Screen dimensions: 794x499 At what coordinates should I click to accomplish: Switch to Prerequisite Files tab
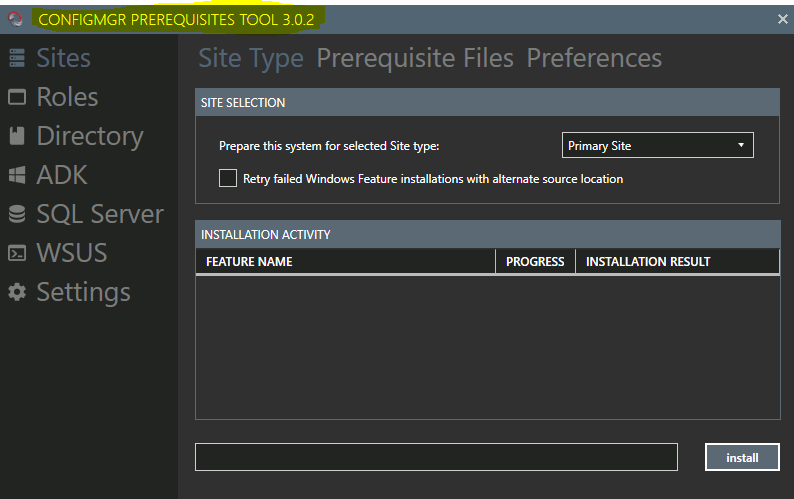tap(415, 59)
